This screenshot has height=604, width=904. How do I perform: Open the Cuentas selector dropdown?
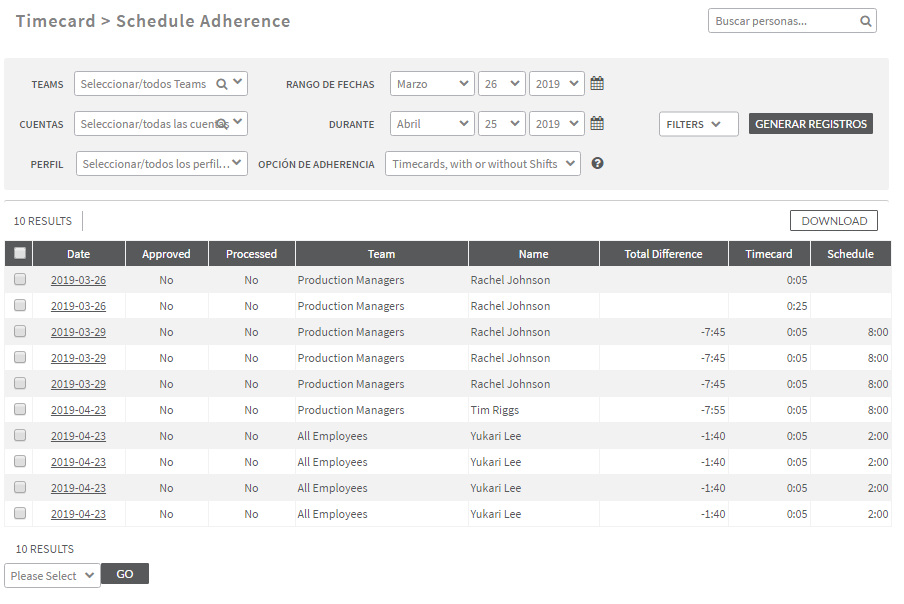[161, 123]
